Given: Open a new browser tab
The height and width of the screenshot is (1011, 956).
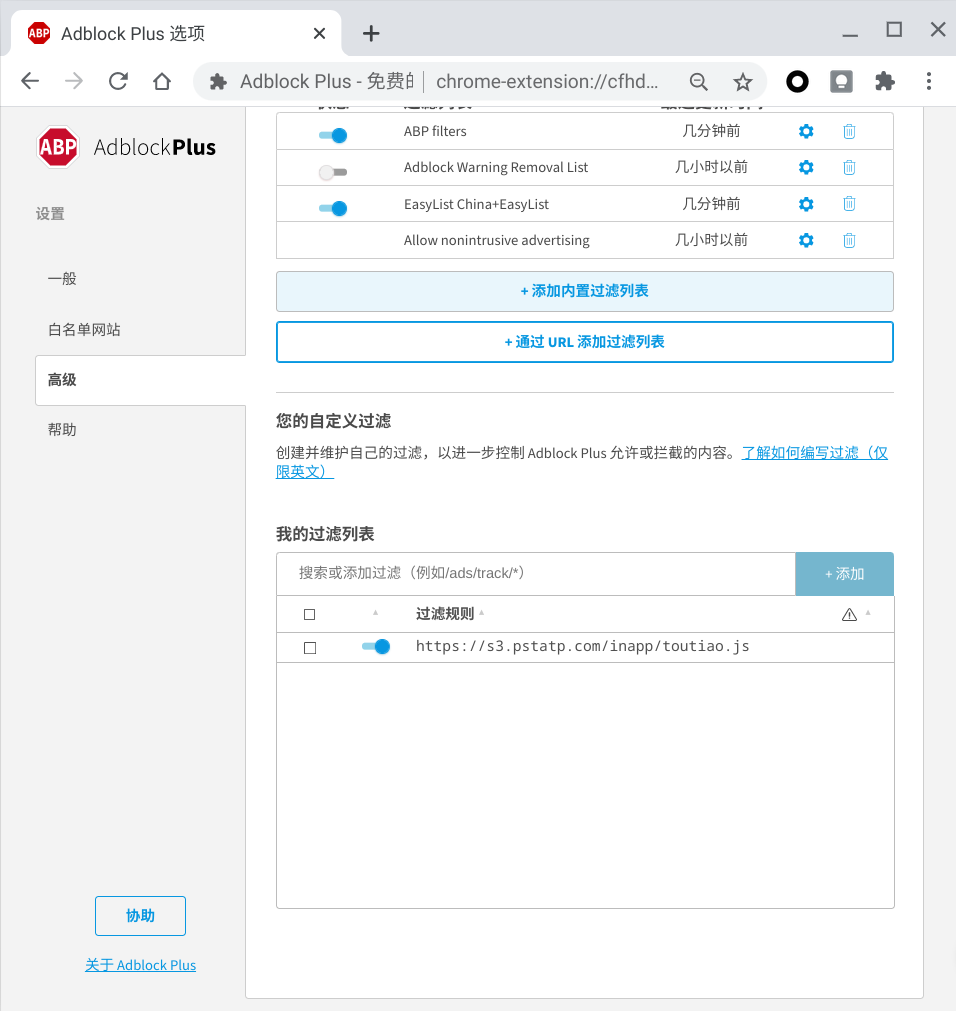Looking at the screenshot, I should 371,34.
